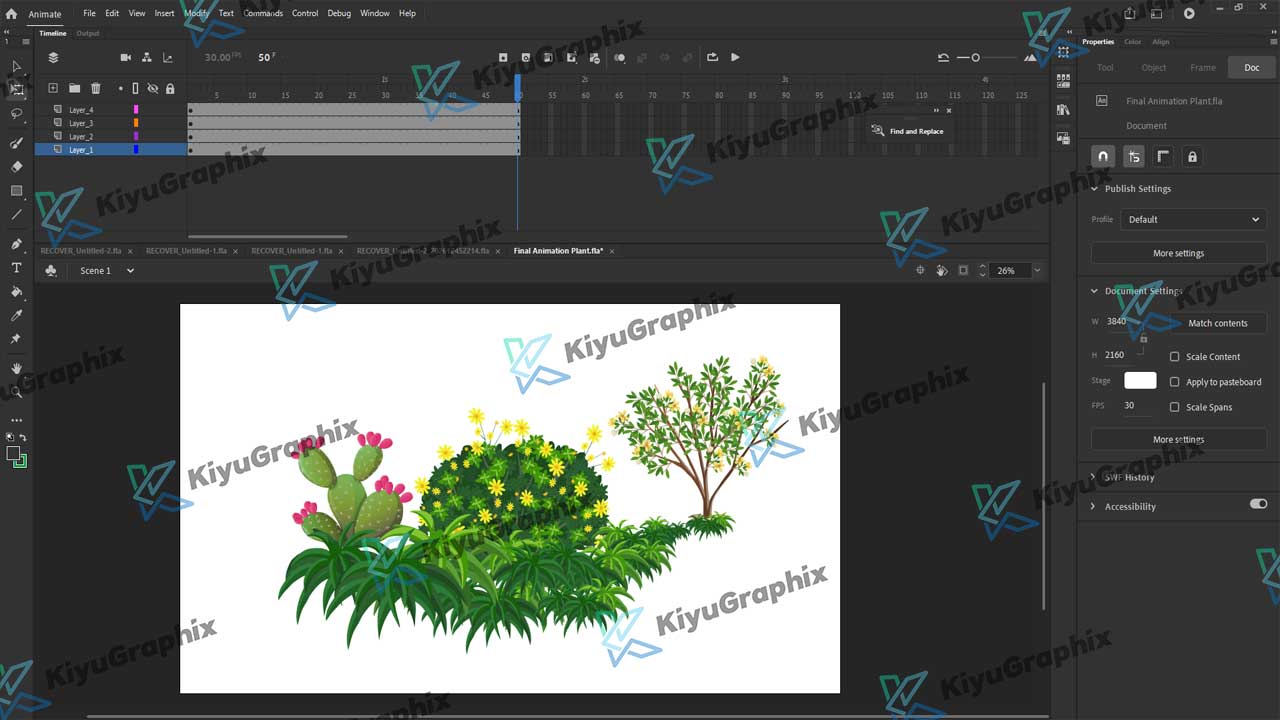Select the Rectangle tool

16,190
